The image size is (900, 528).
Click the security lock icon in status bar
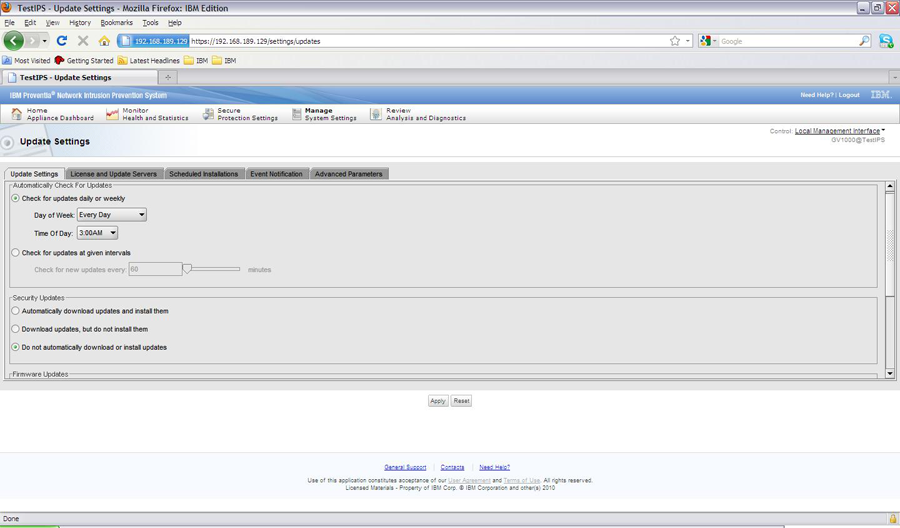click(893, 518)
